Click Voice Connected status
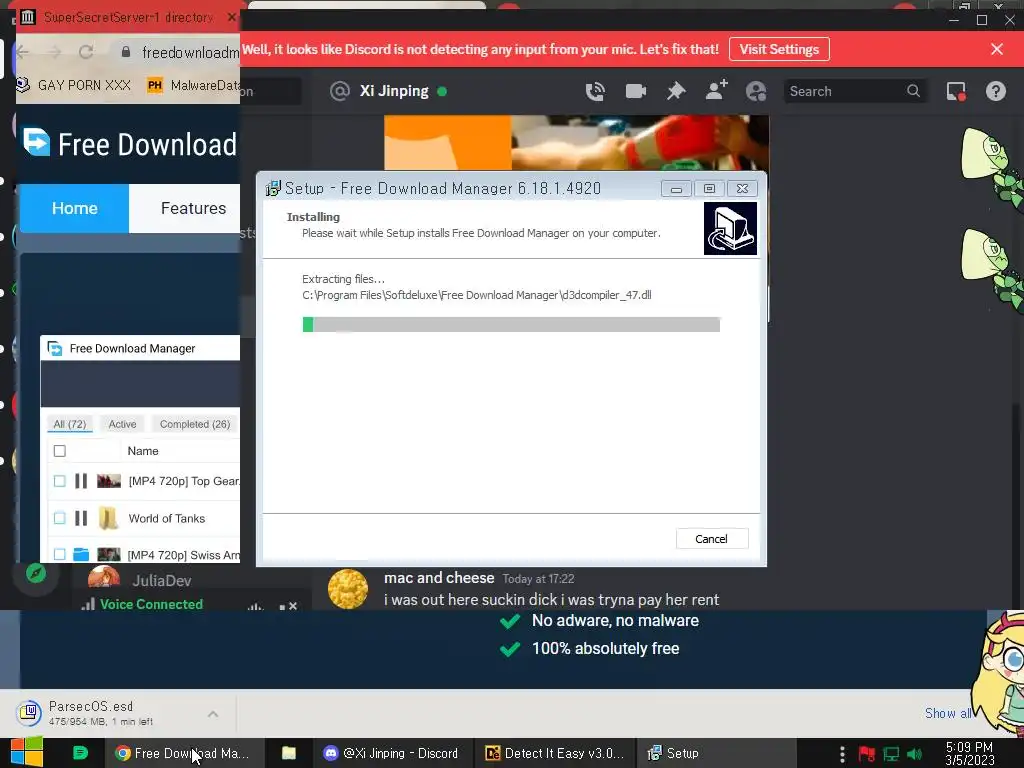1024x768 pixels. pyautogui.click(x=151, y=604)
